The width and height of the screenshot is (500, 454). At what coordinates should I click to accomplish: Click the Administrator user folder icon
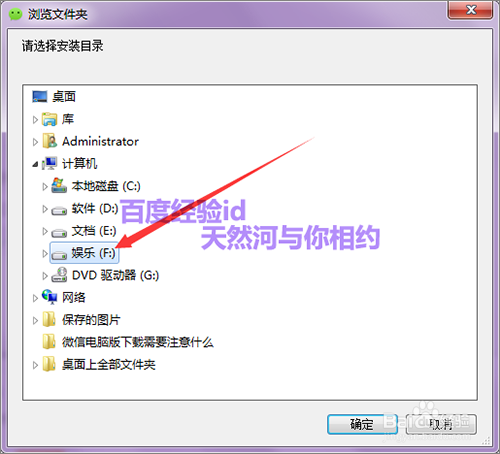49,141
